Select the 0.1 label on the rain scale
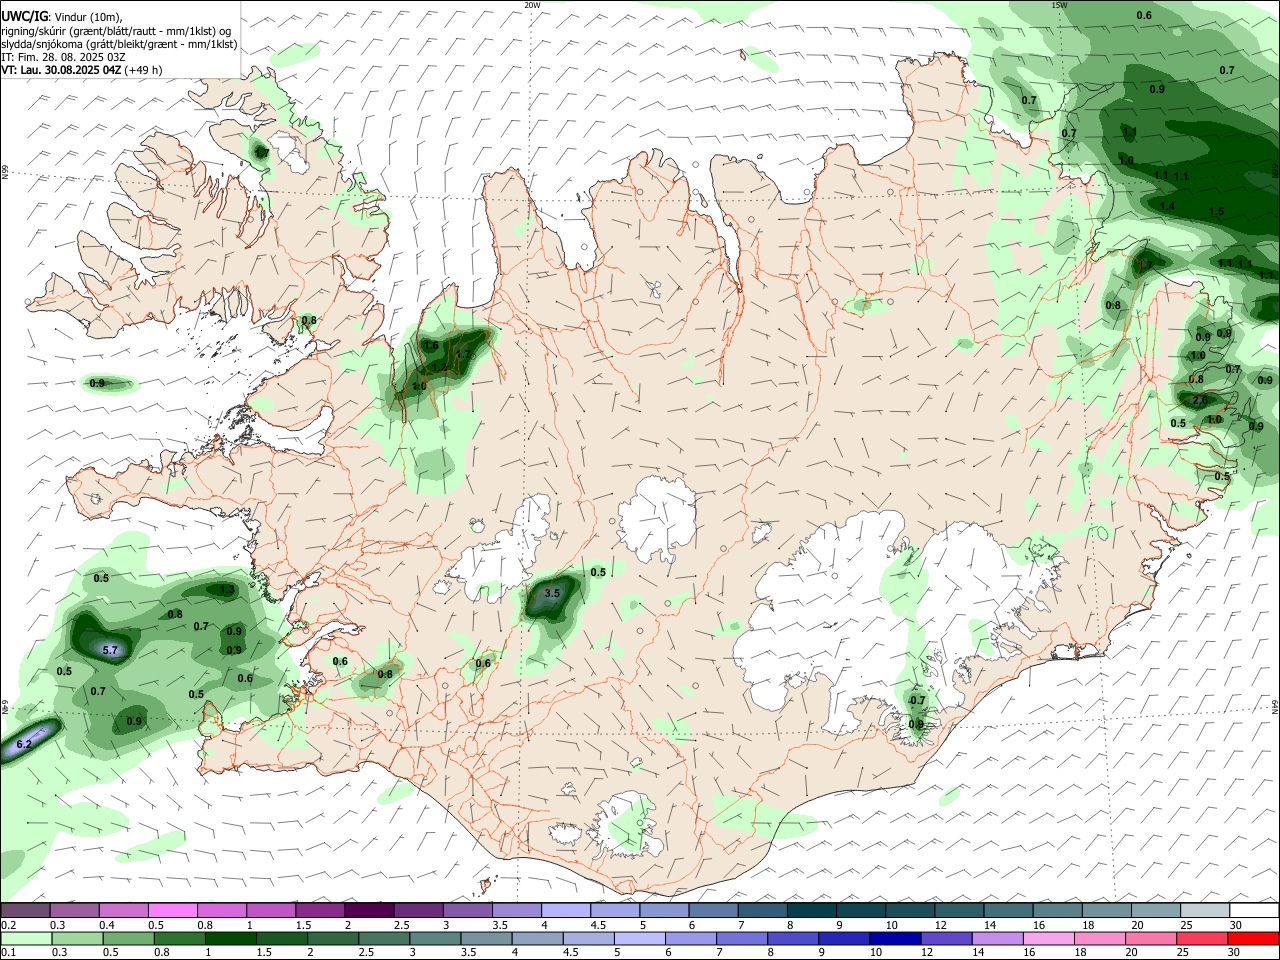 pos(8,953)
